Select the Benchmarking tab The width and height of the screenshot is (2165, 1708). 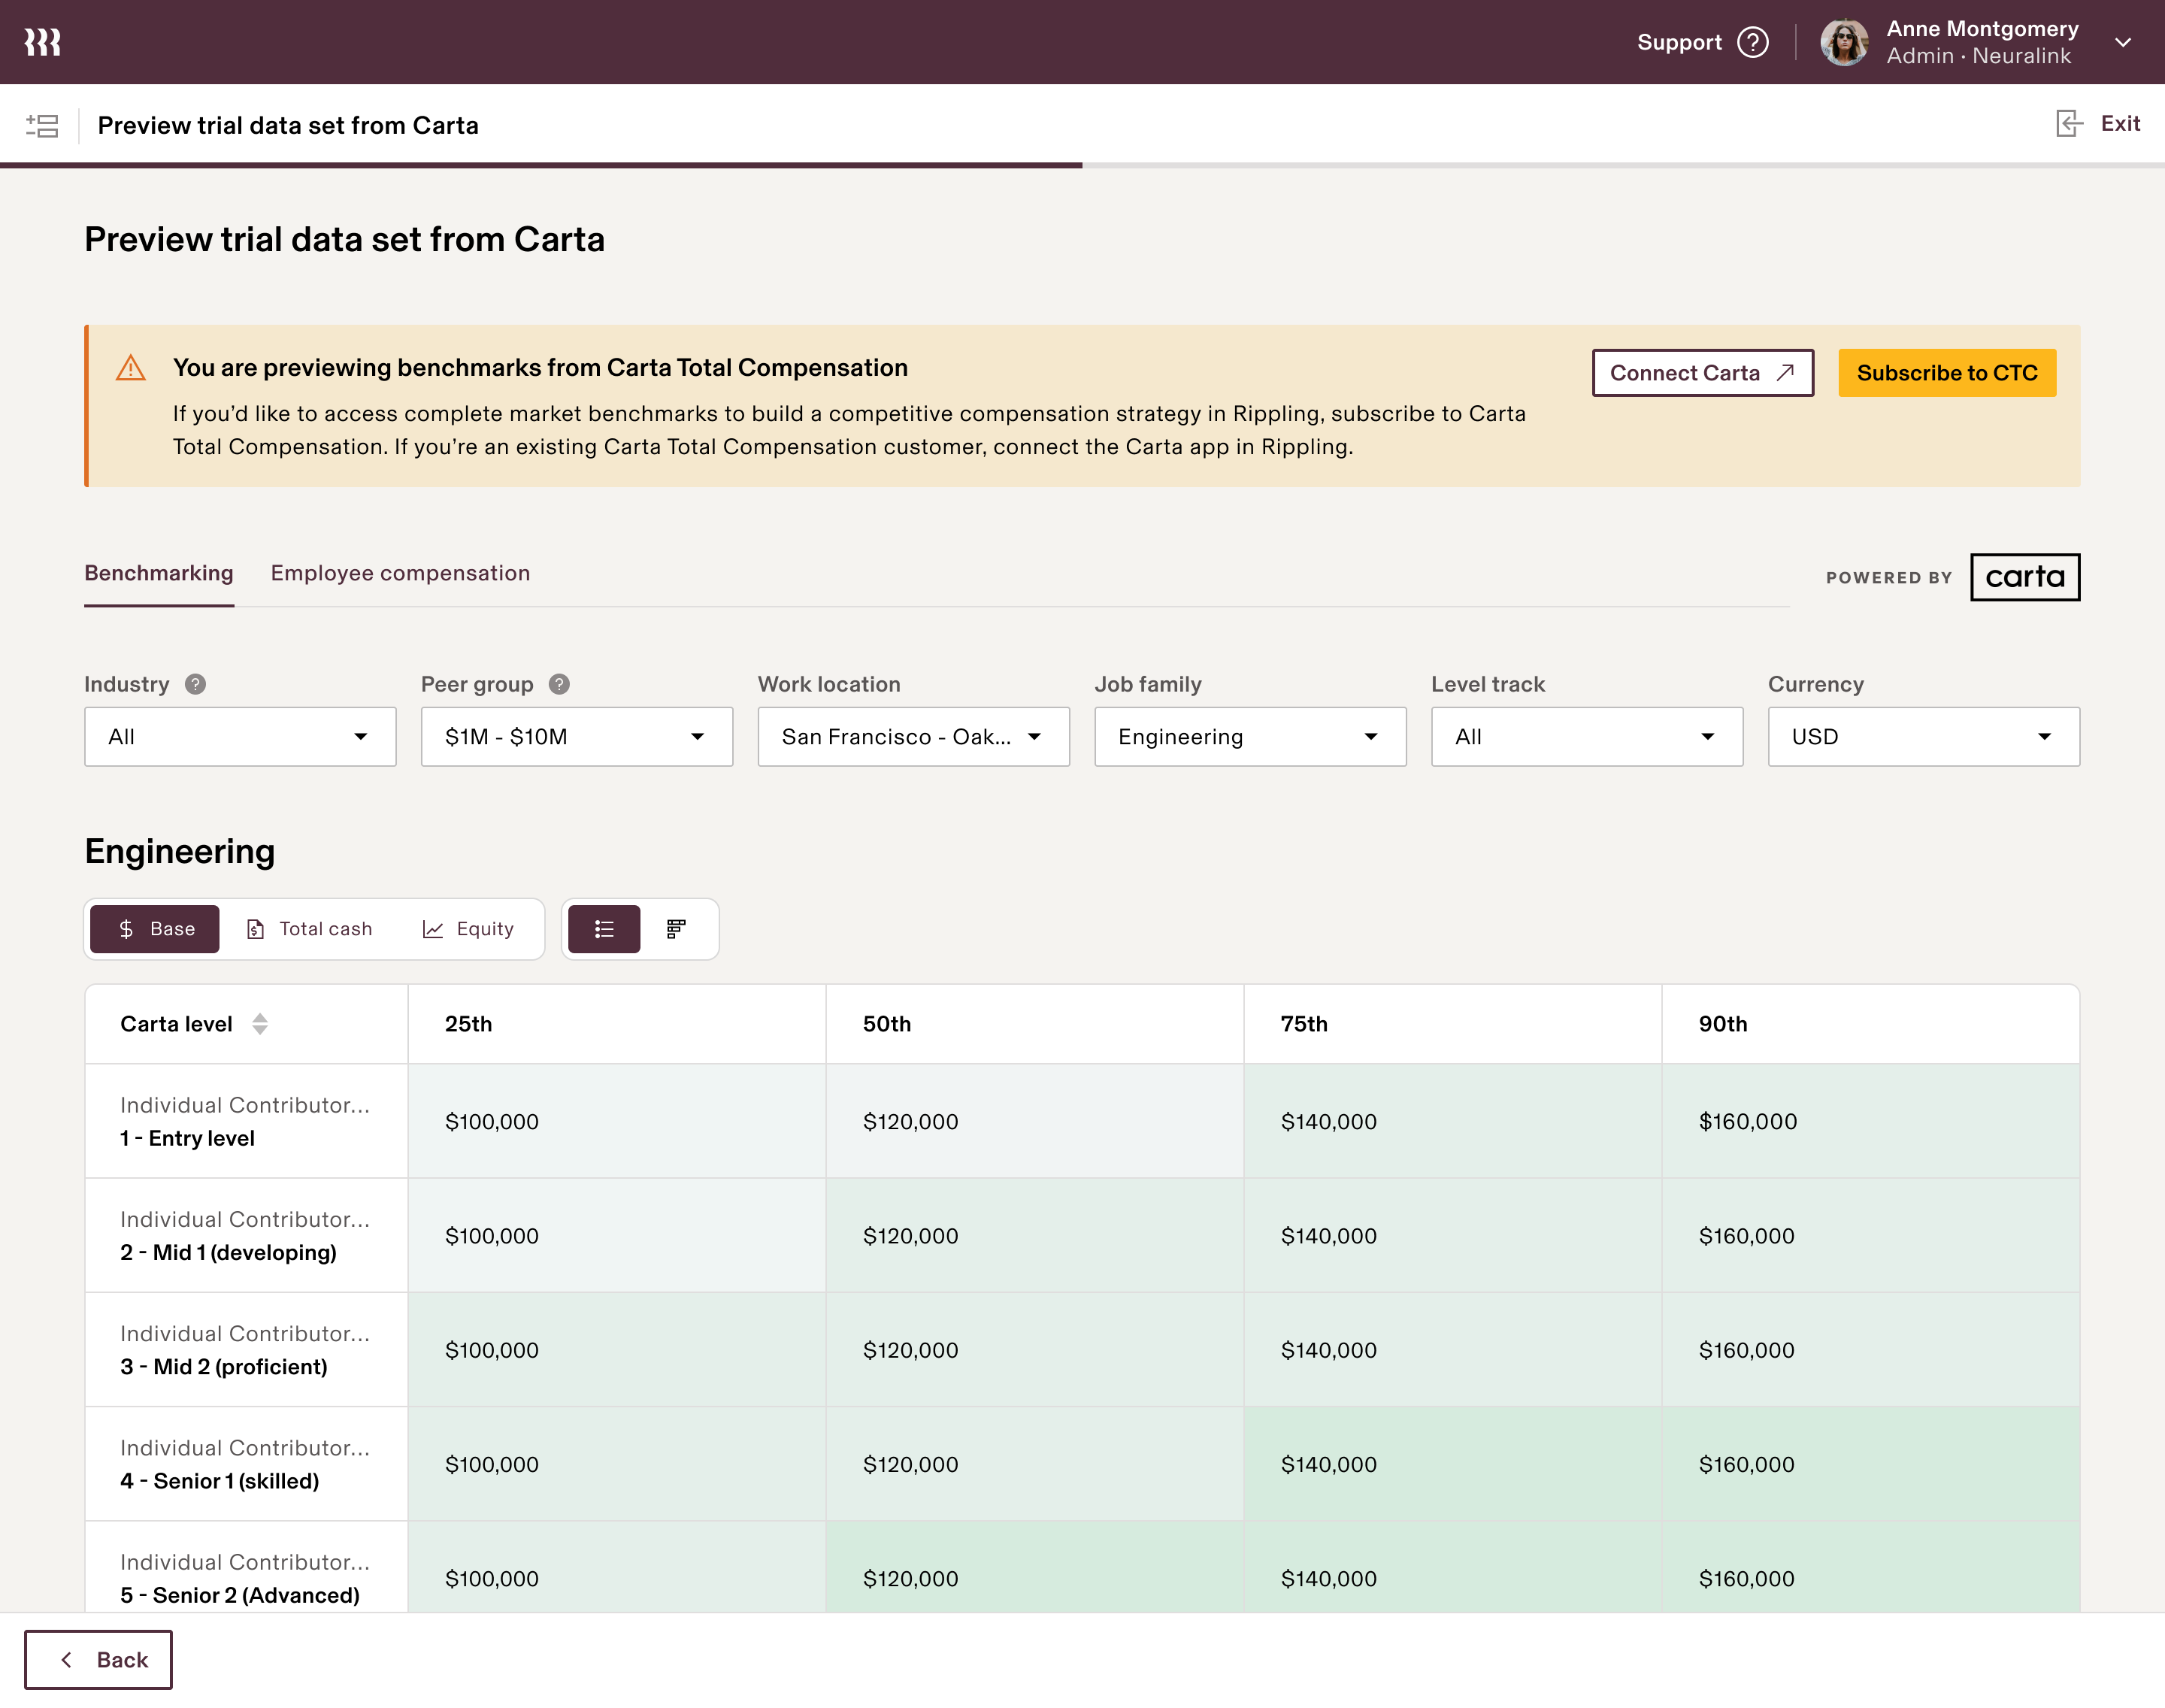point(159,573)
